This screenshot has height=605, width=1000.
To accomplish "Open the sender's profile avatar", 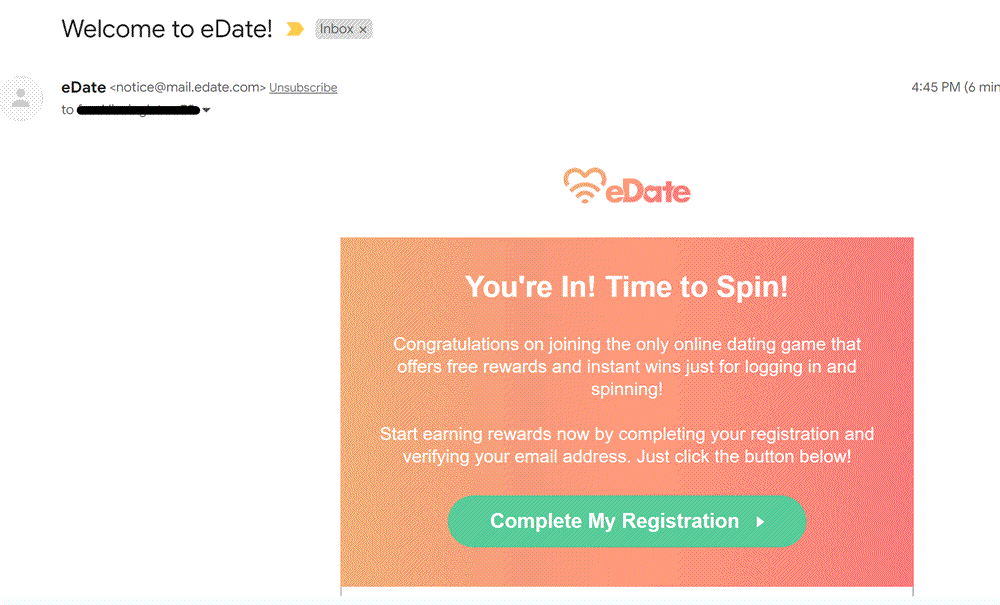I will tap(22, 98).
